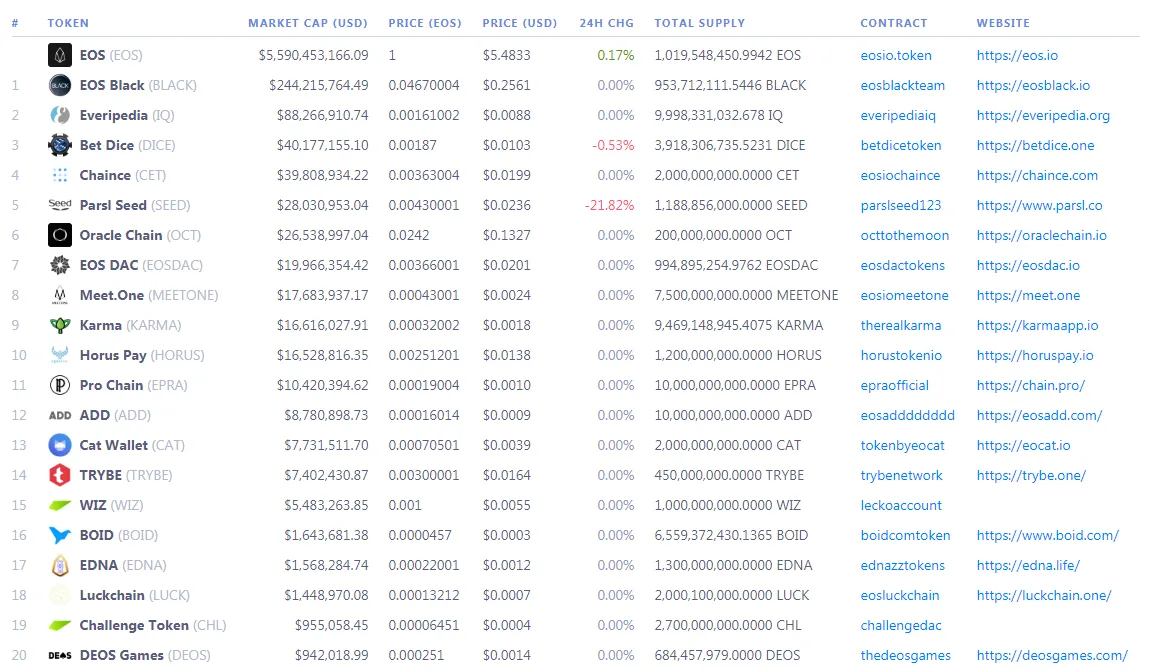The height and width of the screenshot is (670, 1150).
Task: Click EOS 0.17% change value
Action: coord(615,55)
